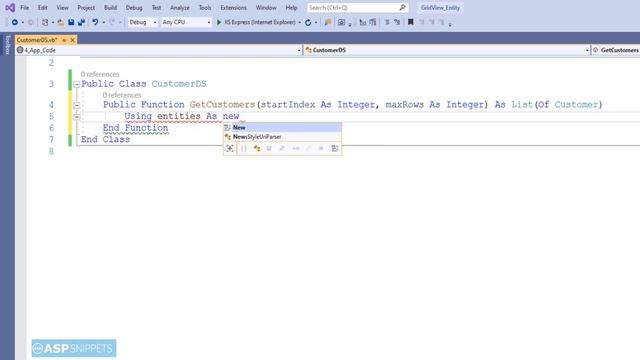Viewport: 640px width, 360px height.
Task: Click 'End Class' on line 7
Action: (105, 140)
